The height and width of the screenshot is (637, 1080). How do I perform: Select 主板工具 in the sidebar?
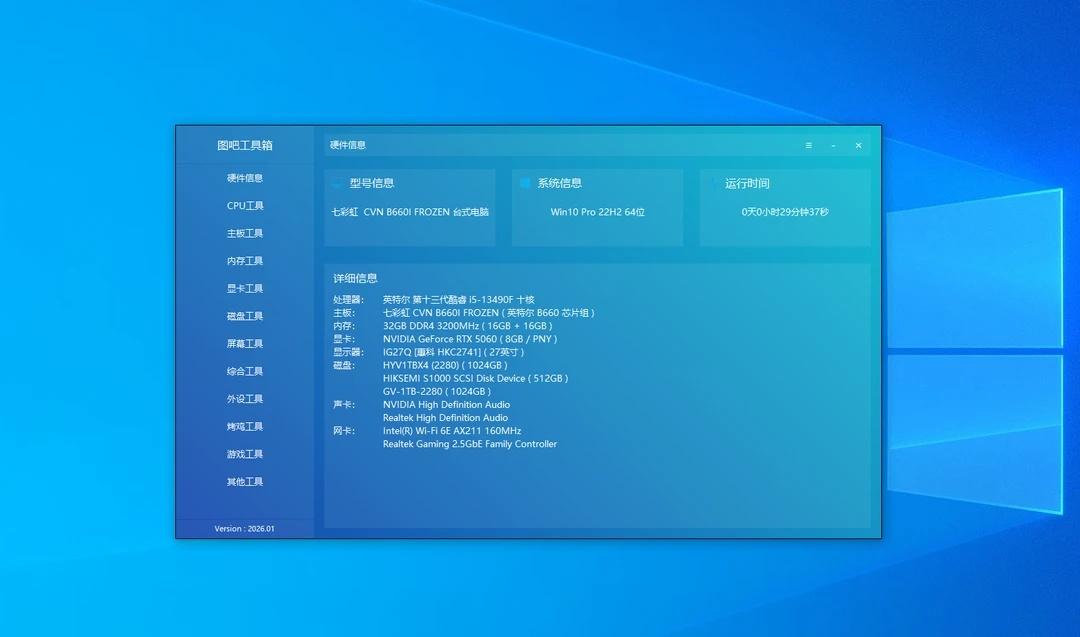[x=245, y=233]
